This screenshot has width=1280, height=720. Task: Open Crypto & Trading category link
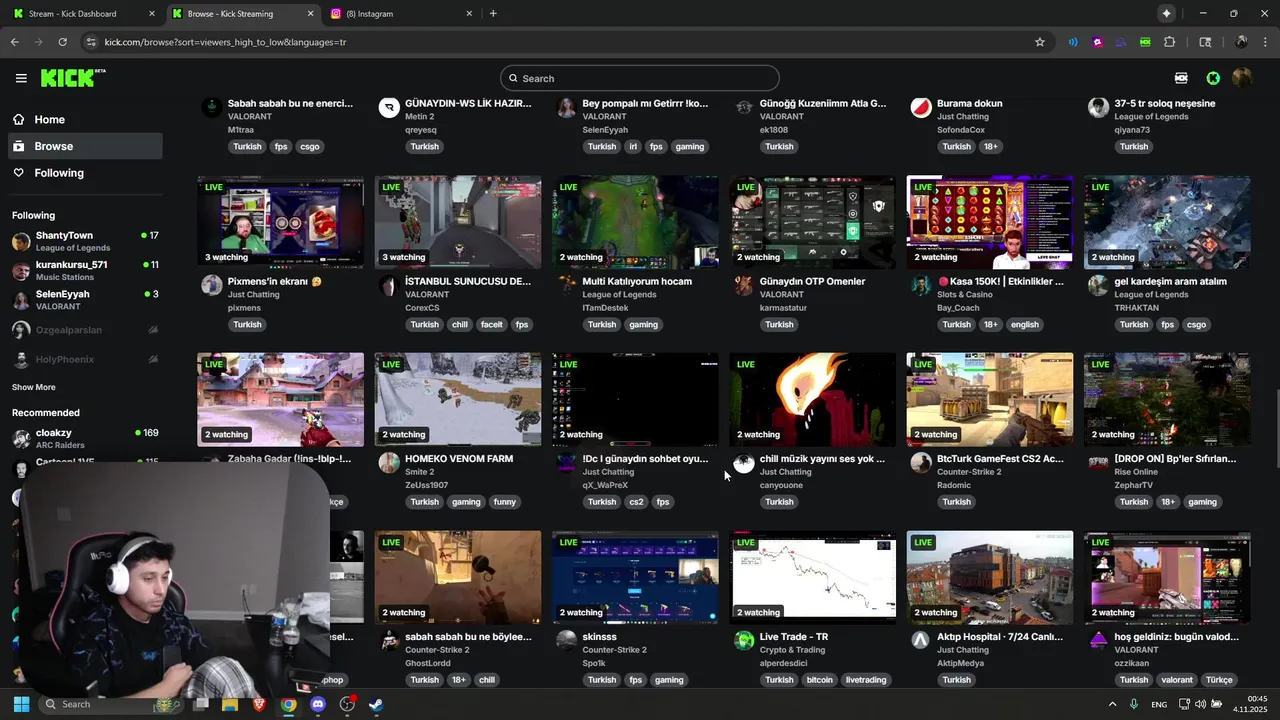tap(793, 650)
